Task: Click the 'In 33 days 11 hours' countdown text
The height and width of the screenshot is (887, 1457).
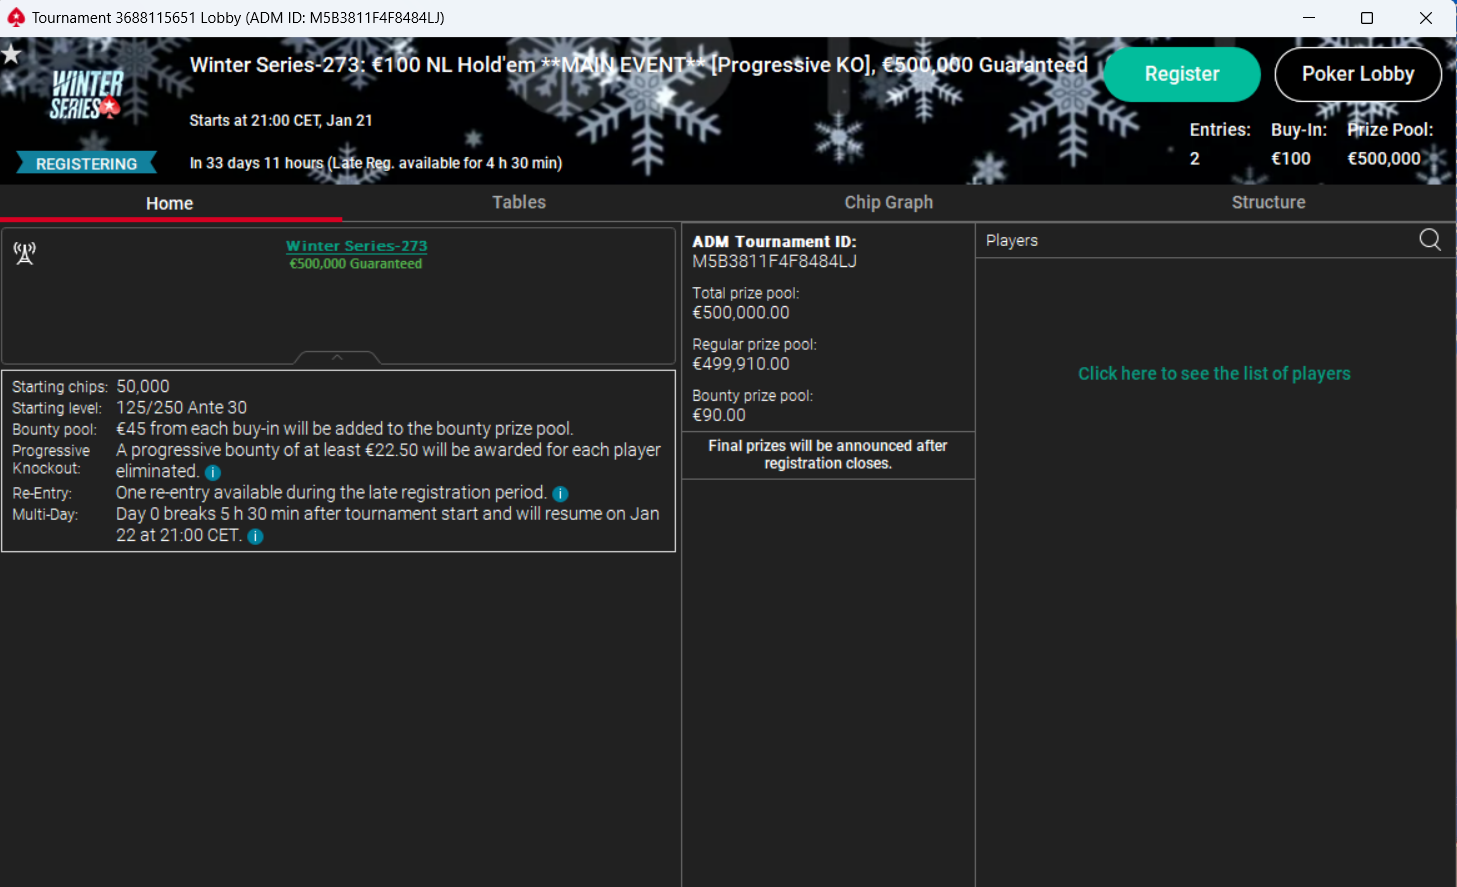Action: pyautogui.click(x=376, y=163)
